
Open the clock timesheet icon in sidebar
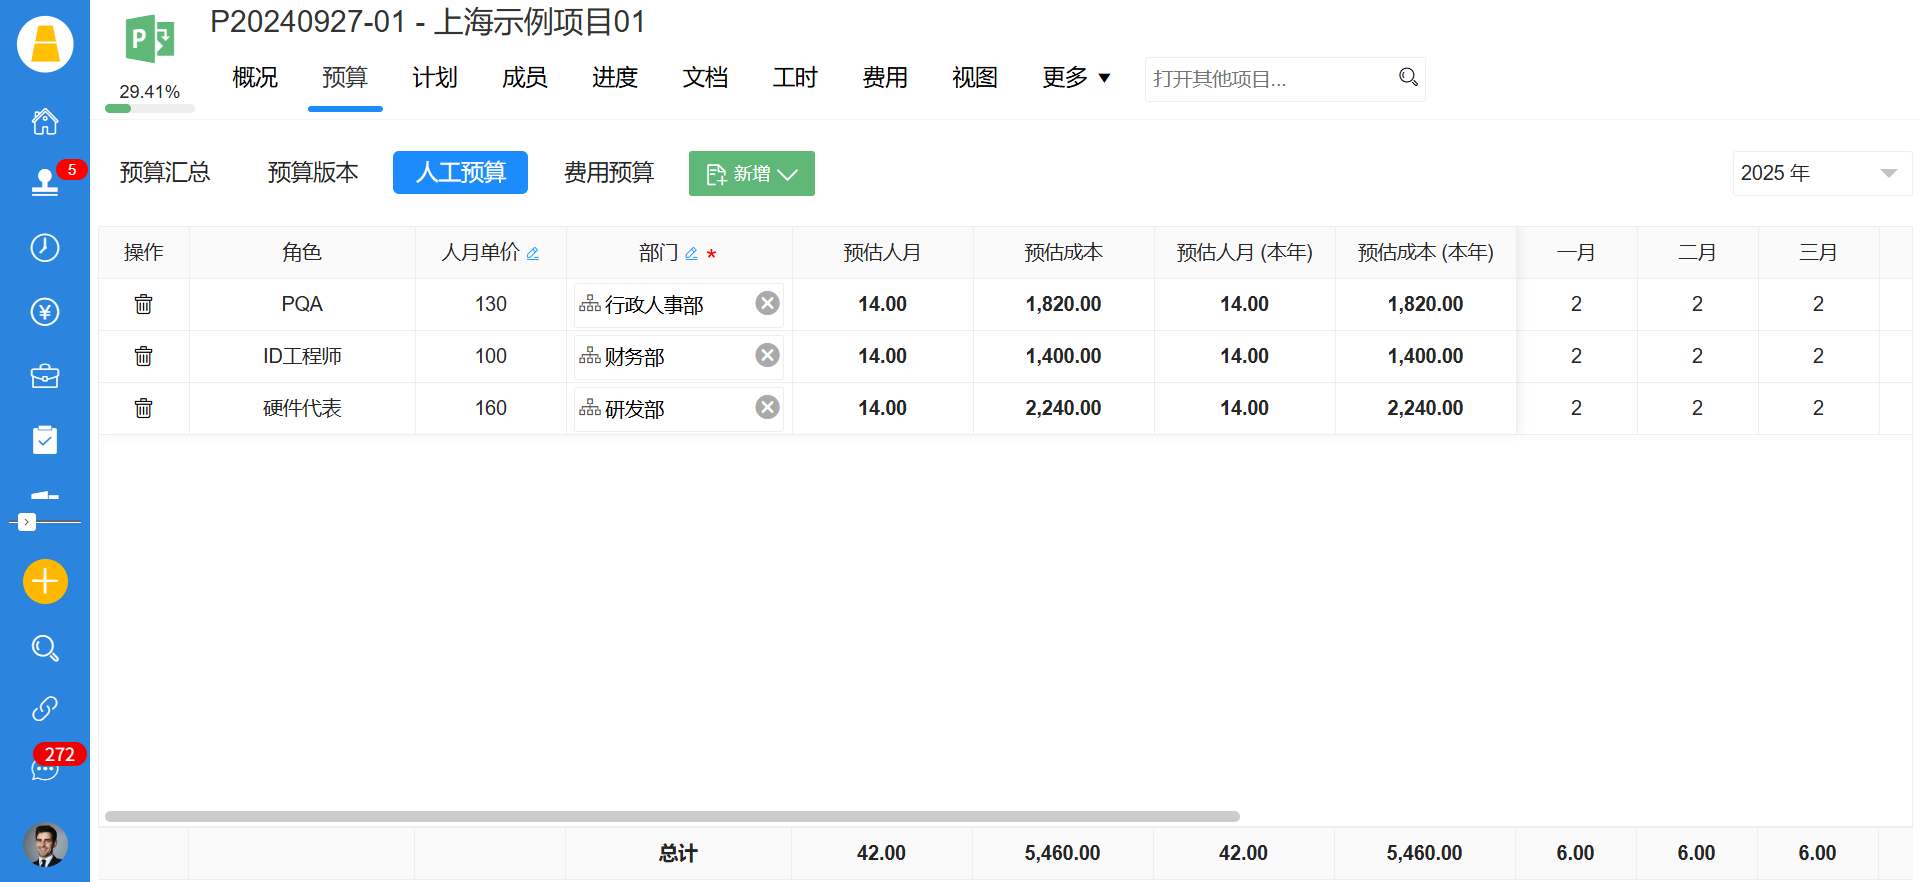[45, 248]
